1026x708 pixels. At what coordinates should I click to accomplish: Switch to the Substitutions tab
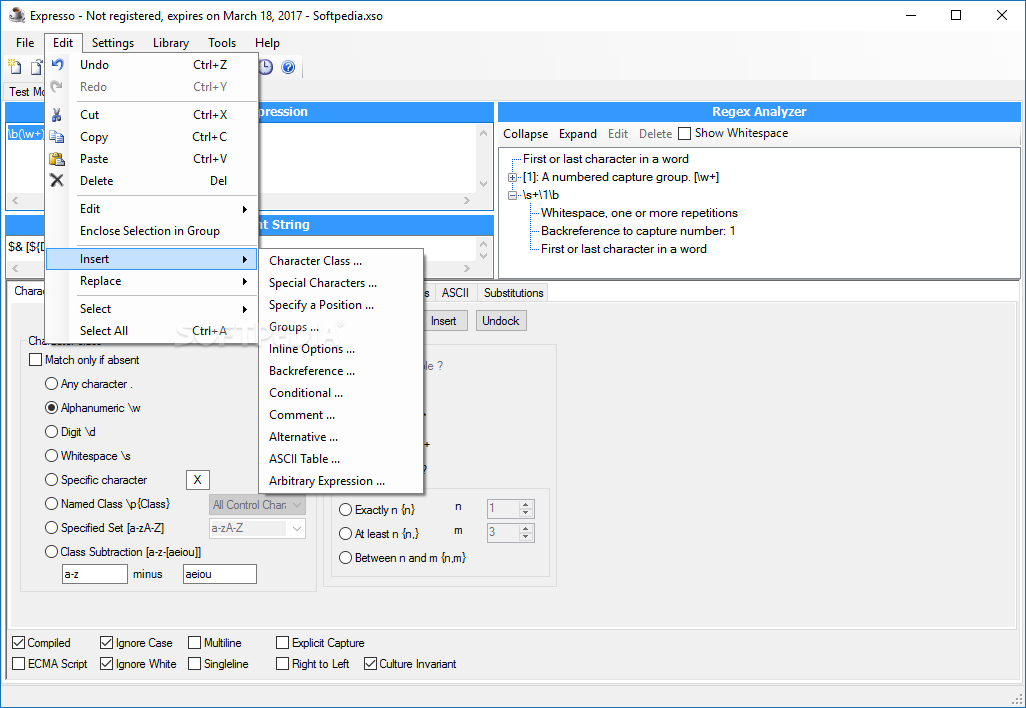514,293
